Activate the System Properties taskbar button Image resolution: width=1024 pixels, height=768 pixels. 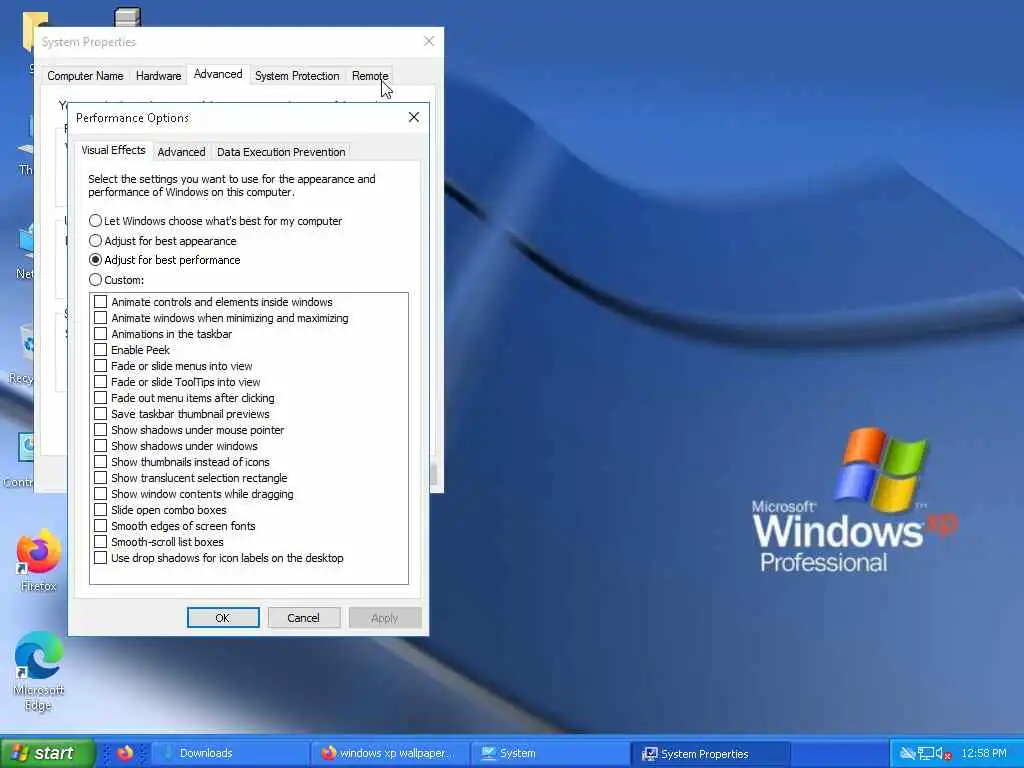711,753
